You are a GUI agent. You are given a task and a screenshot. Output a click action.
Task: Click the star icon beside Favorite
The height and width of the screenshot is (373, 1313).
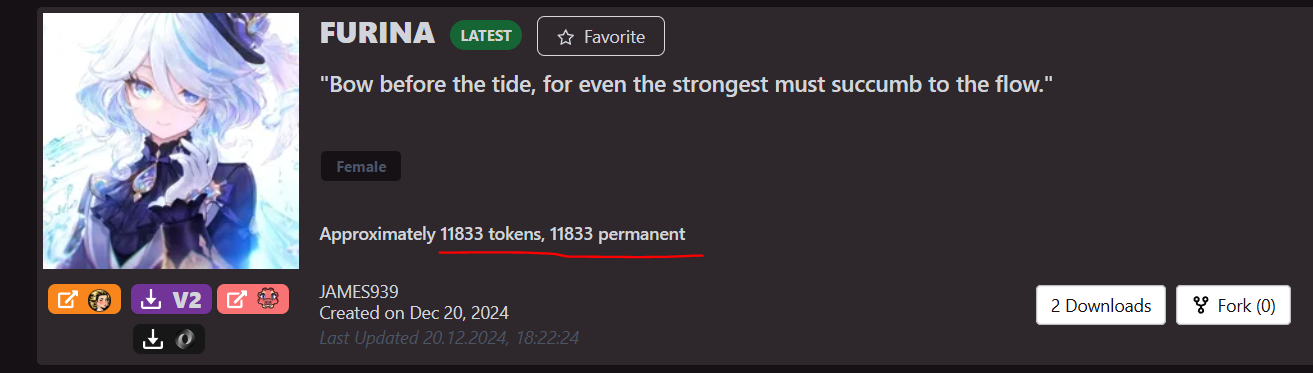pos(566,37)
